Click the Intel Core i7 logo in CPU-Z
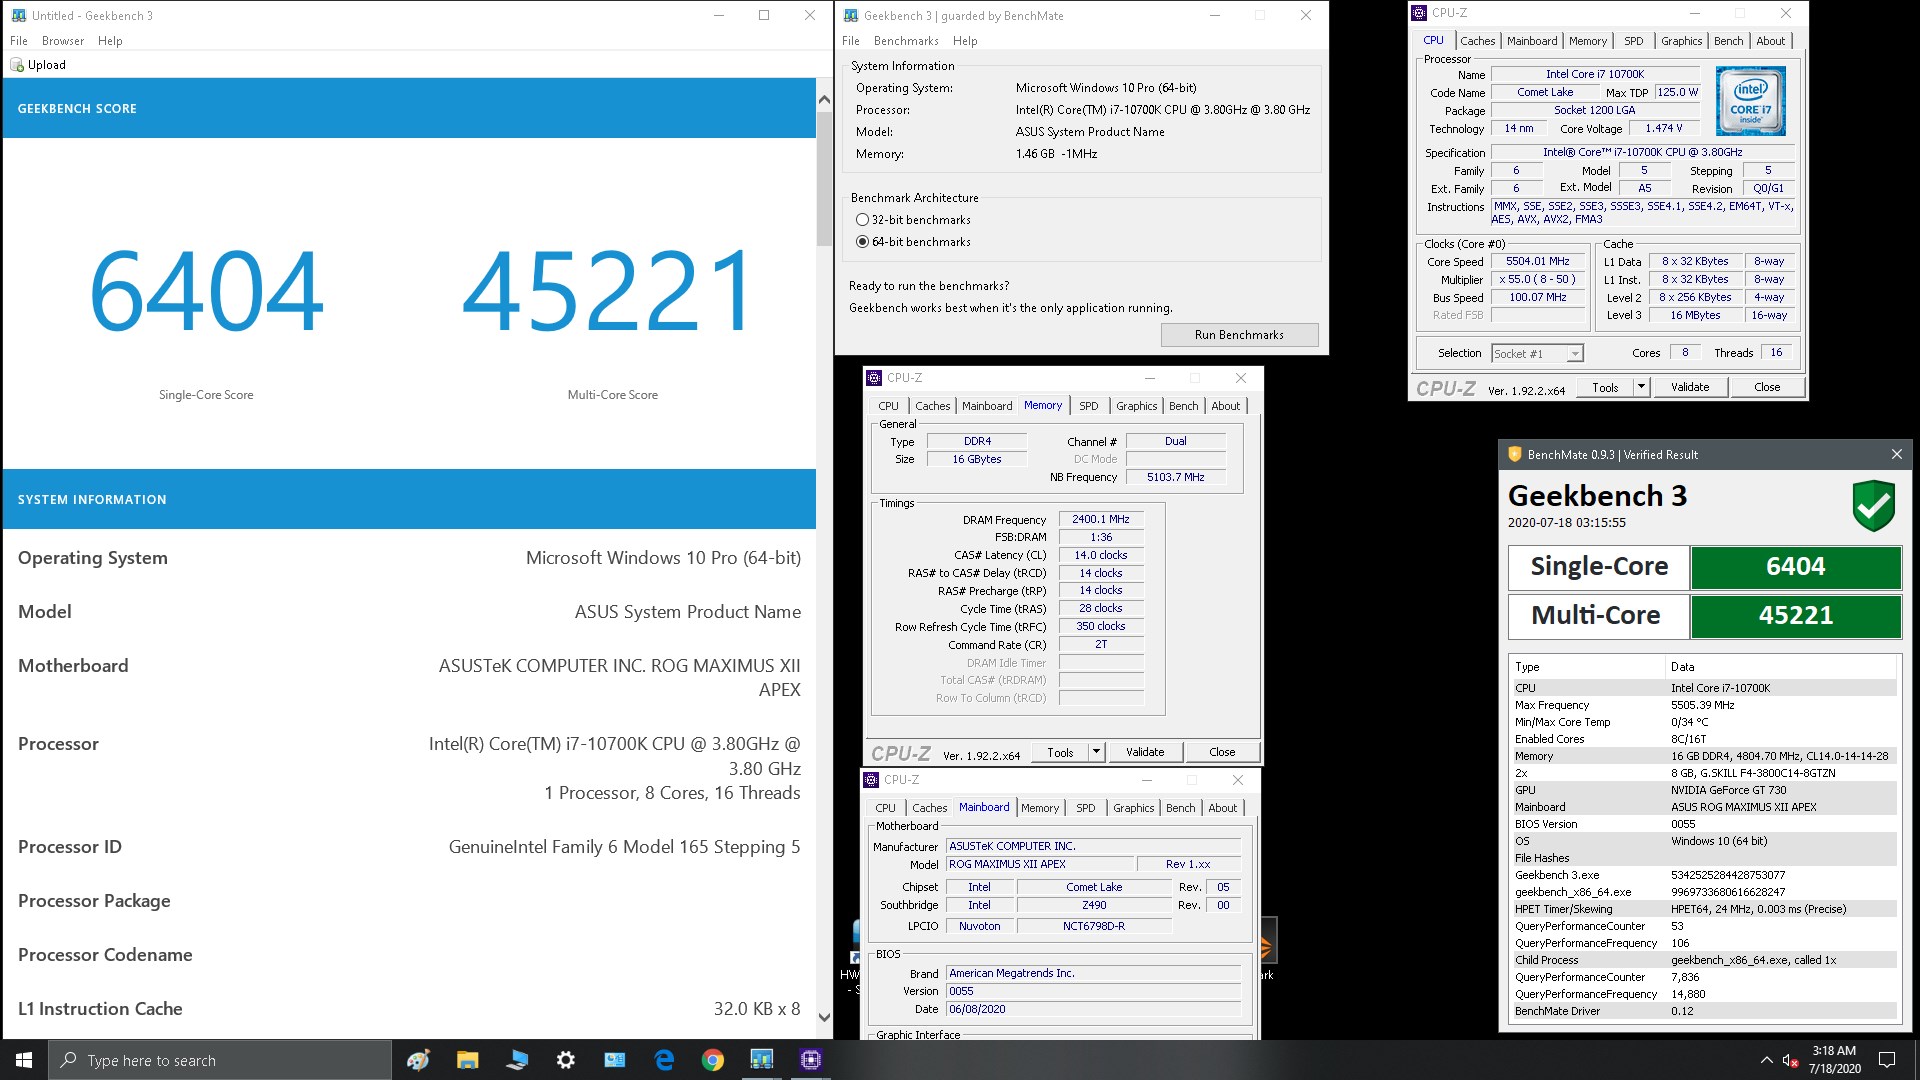1920x1080 pixels. pos(1751,101)
